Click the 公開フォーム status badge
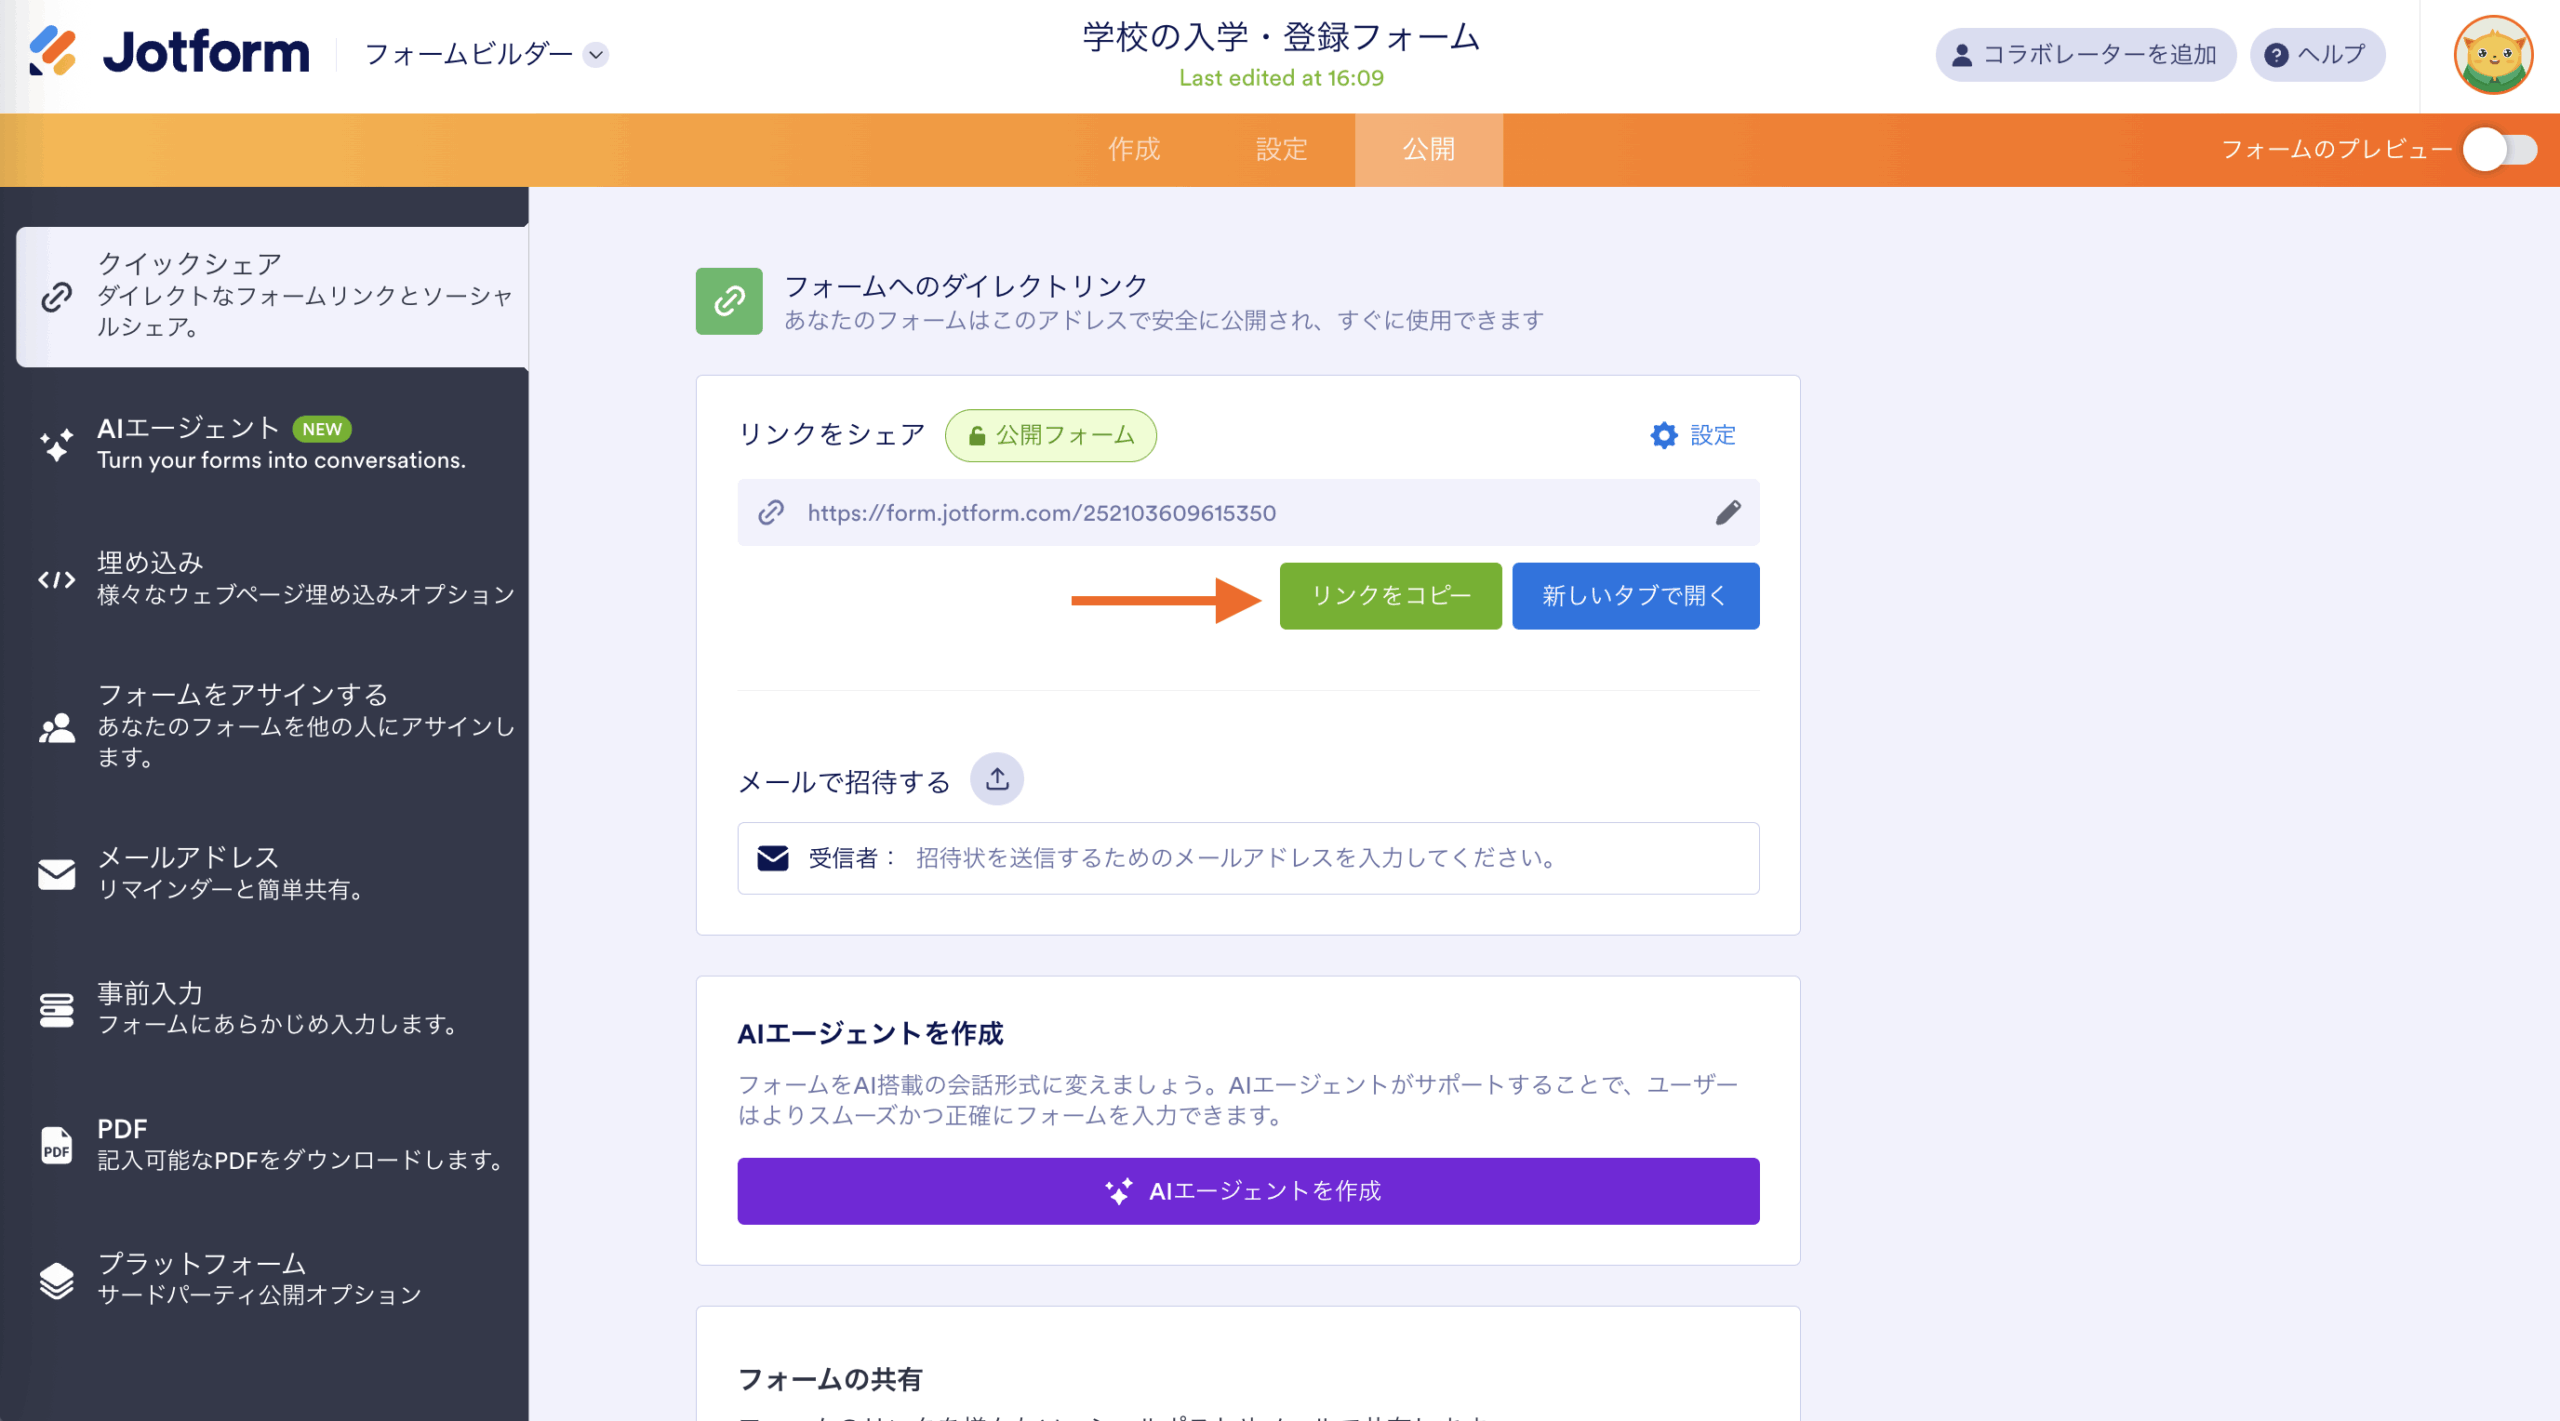This screenshot has width=2560, height=1421. pyautogui.click(x=1050, y=435)
